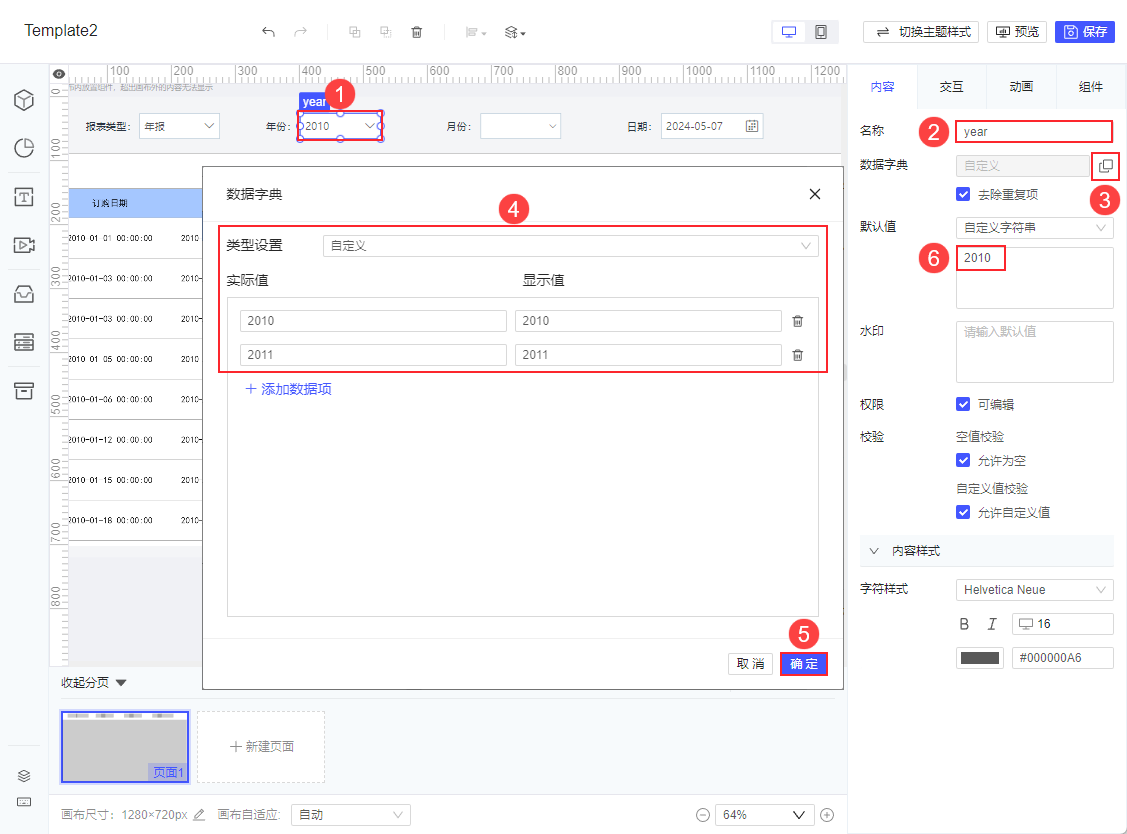Click the 显示值 field with 2011
The image size is (1127, 834).
(x=648, y=354)
